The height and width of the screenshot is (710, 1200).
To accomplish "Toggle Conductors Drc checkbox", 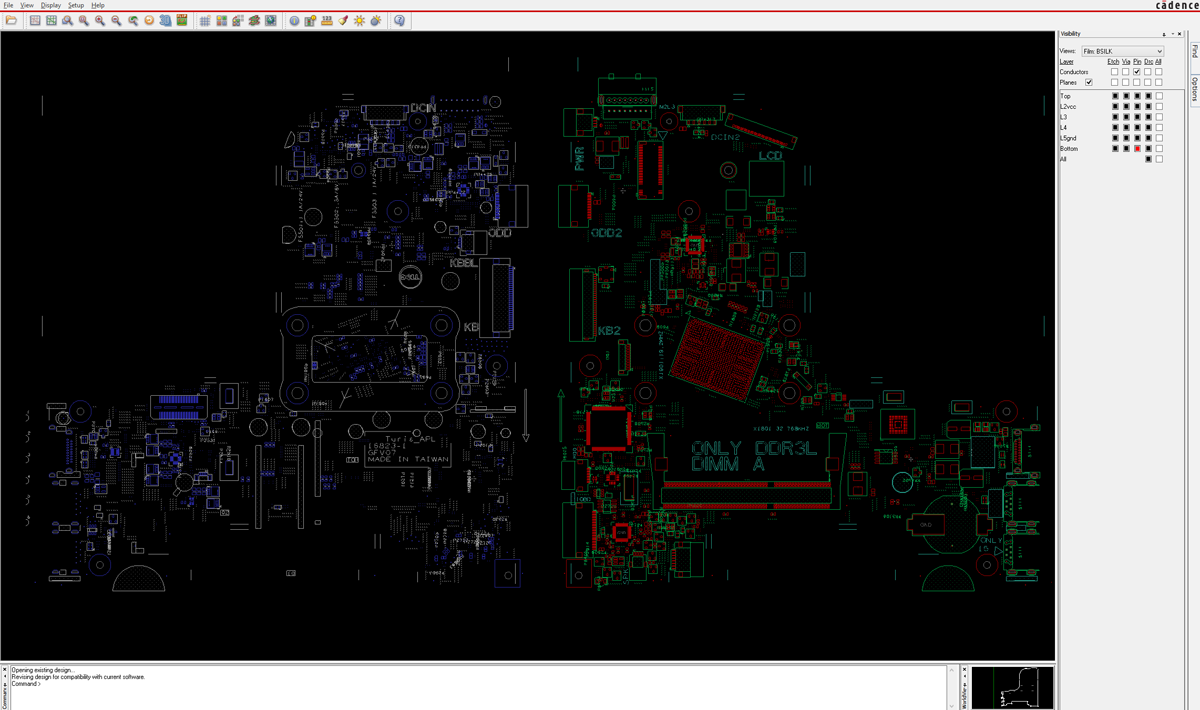I will pyautogui.click(x=1148, y=72).
